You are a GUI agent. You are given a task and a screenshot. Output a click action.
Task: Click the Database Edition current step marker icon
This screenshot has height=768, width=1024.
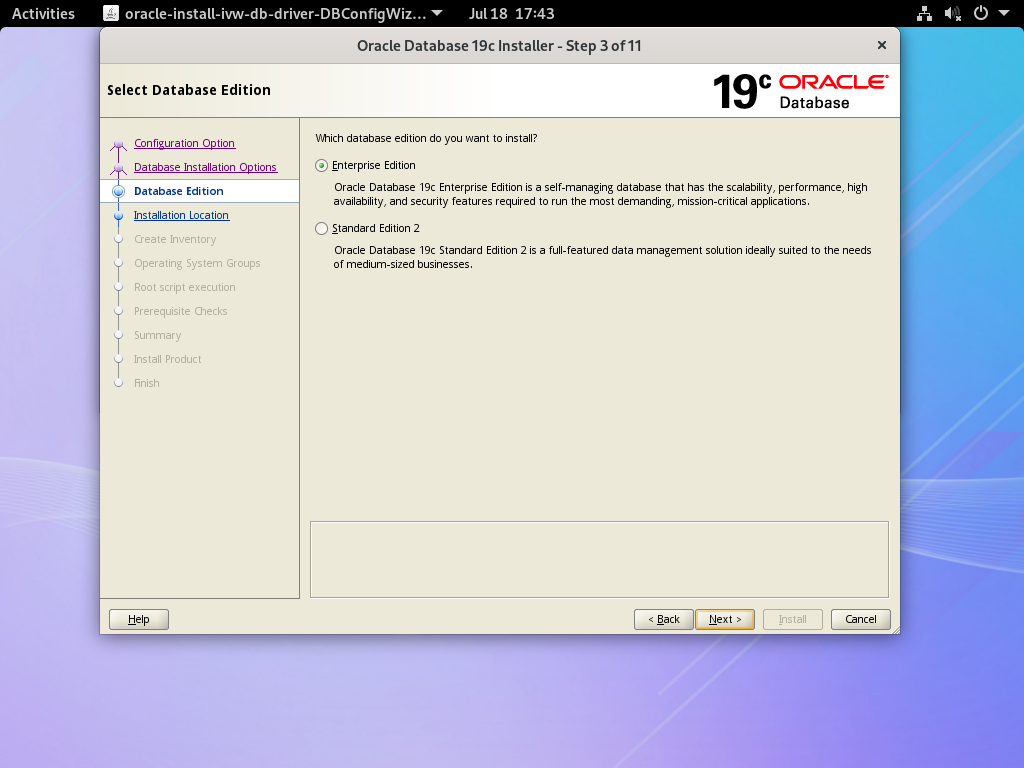coord(118,191)
